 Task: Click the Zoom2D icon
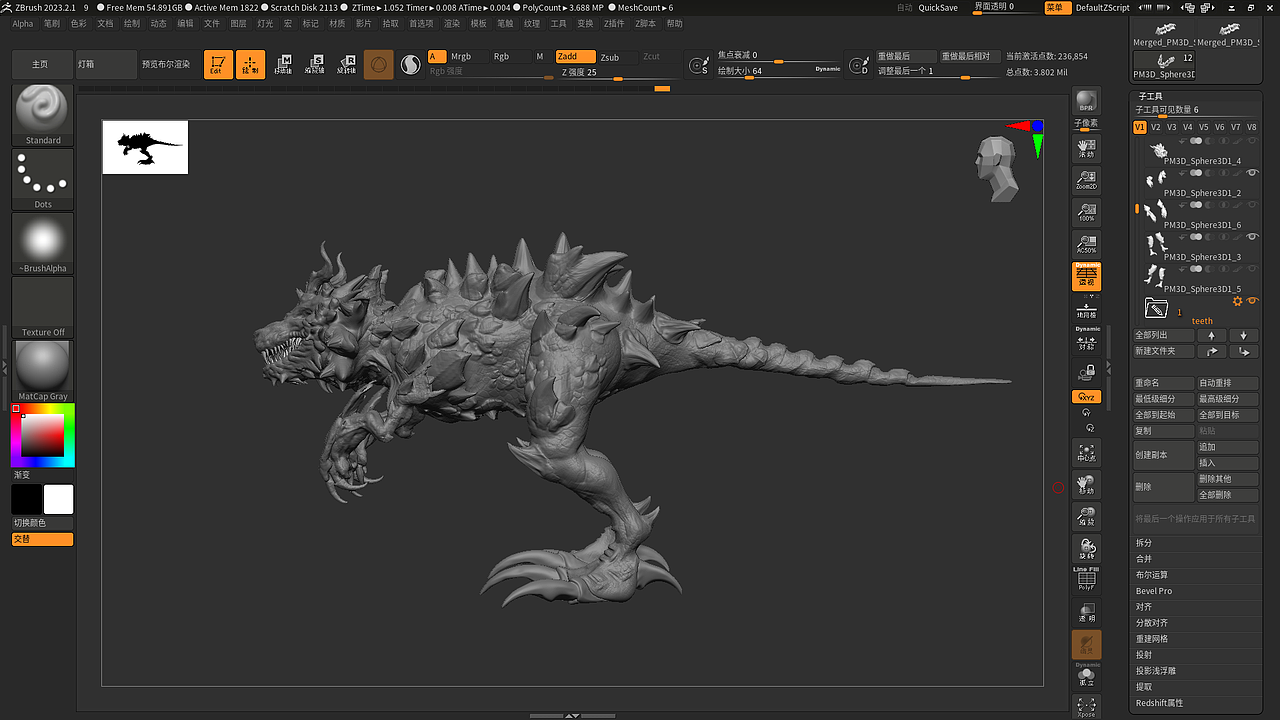tap(1086, 180)
